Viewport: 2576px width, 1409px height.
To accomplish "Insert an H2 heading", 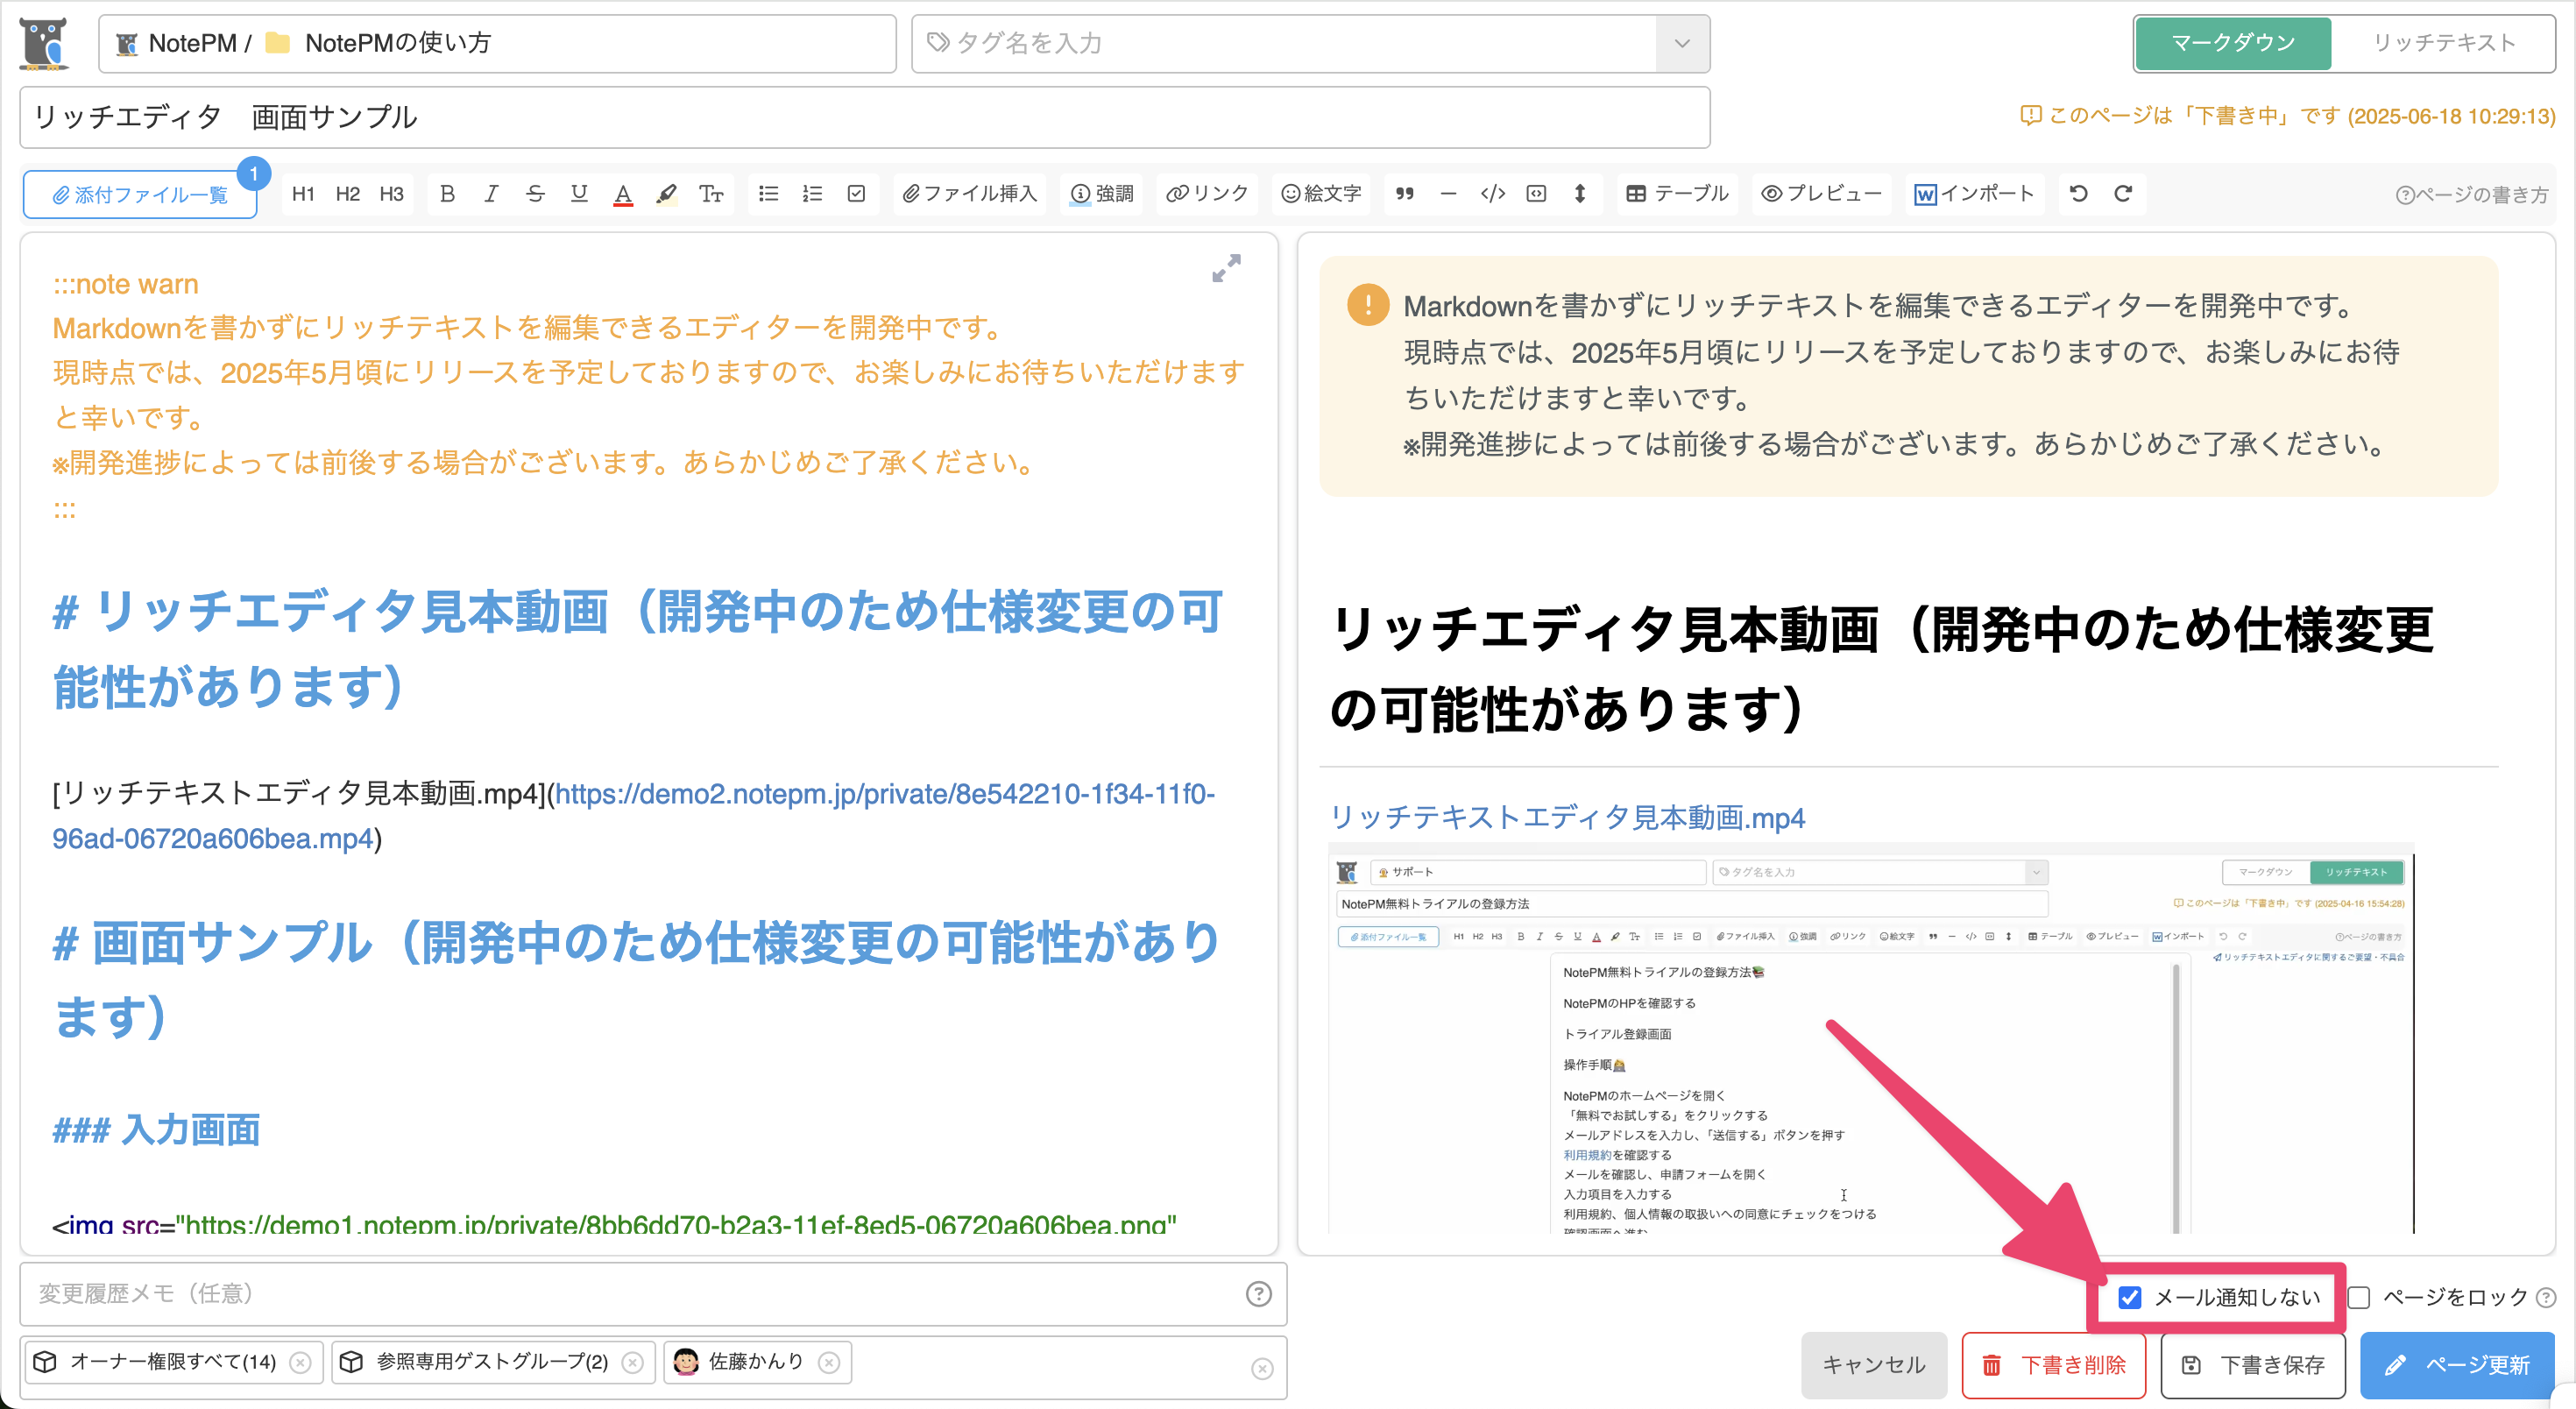I will 347,194.
